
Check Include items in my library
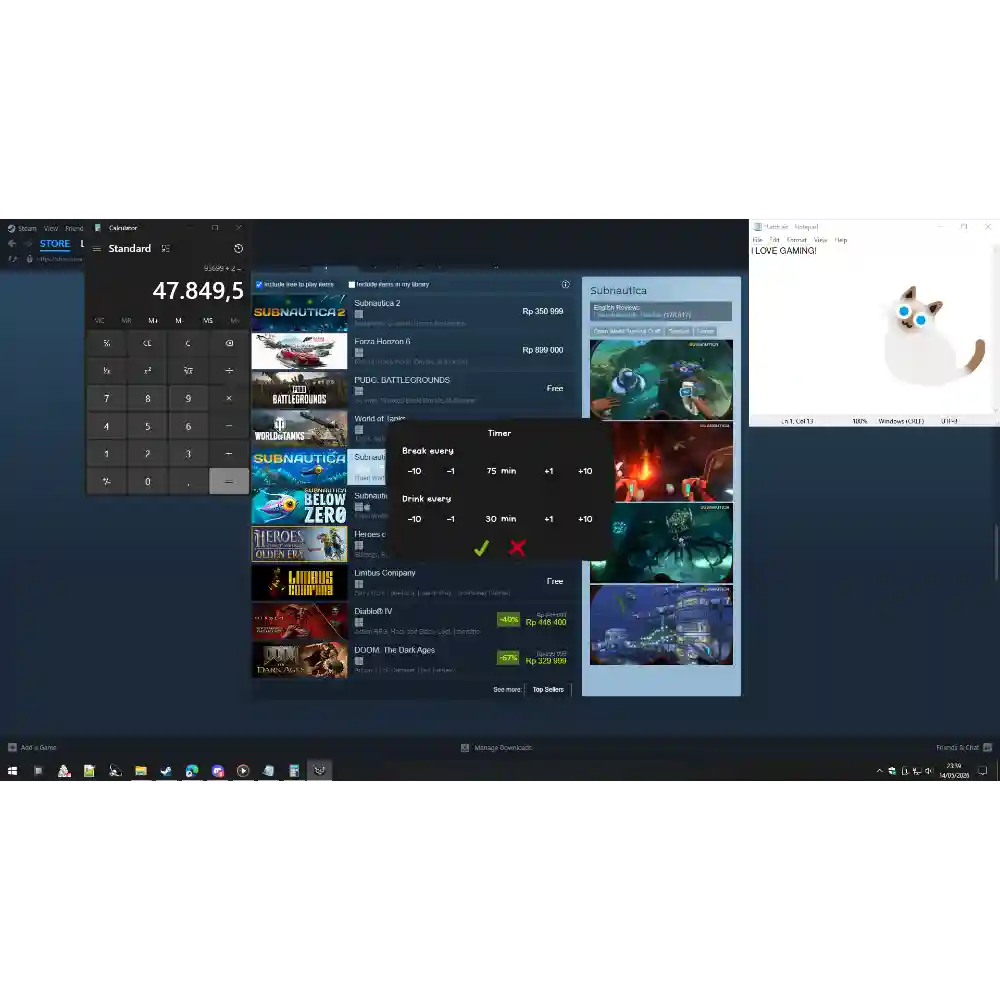351,284
